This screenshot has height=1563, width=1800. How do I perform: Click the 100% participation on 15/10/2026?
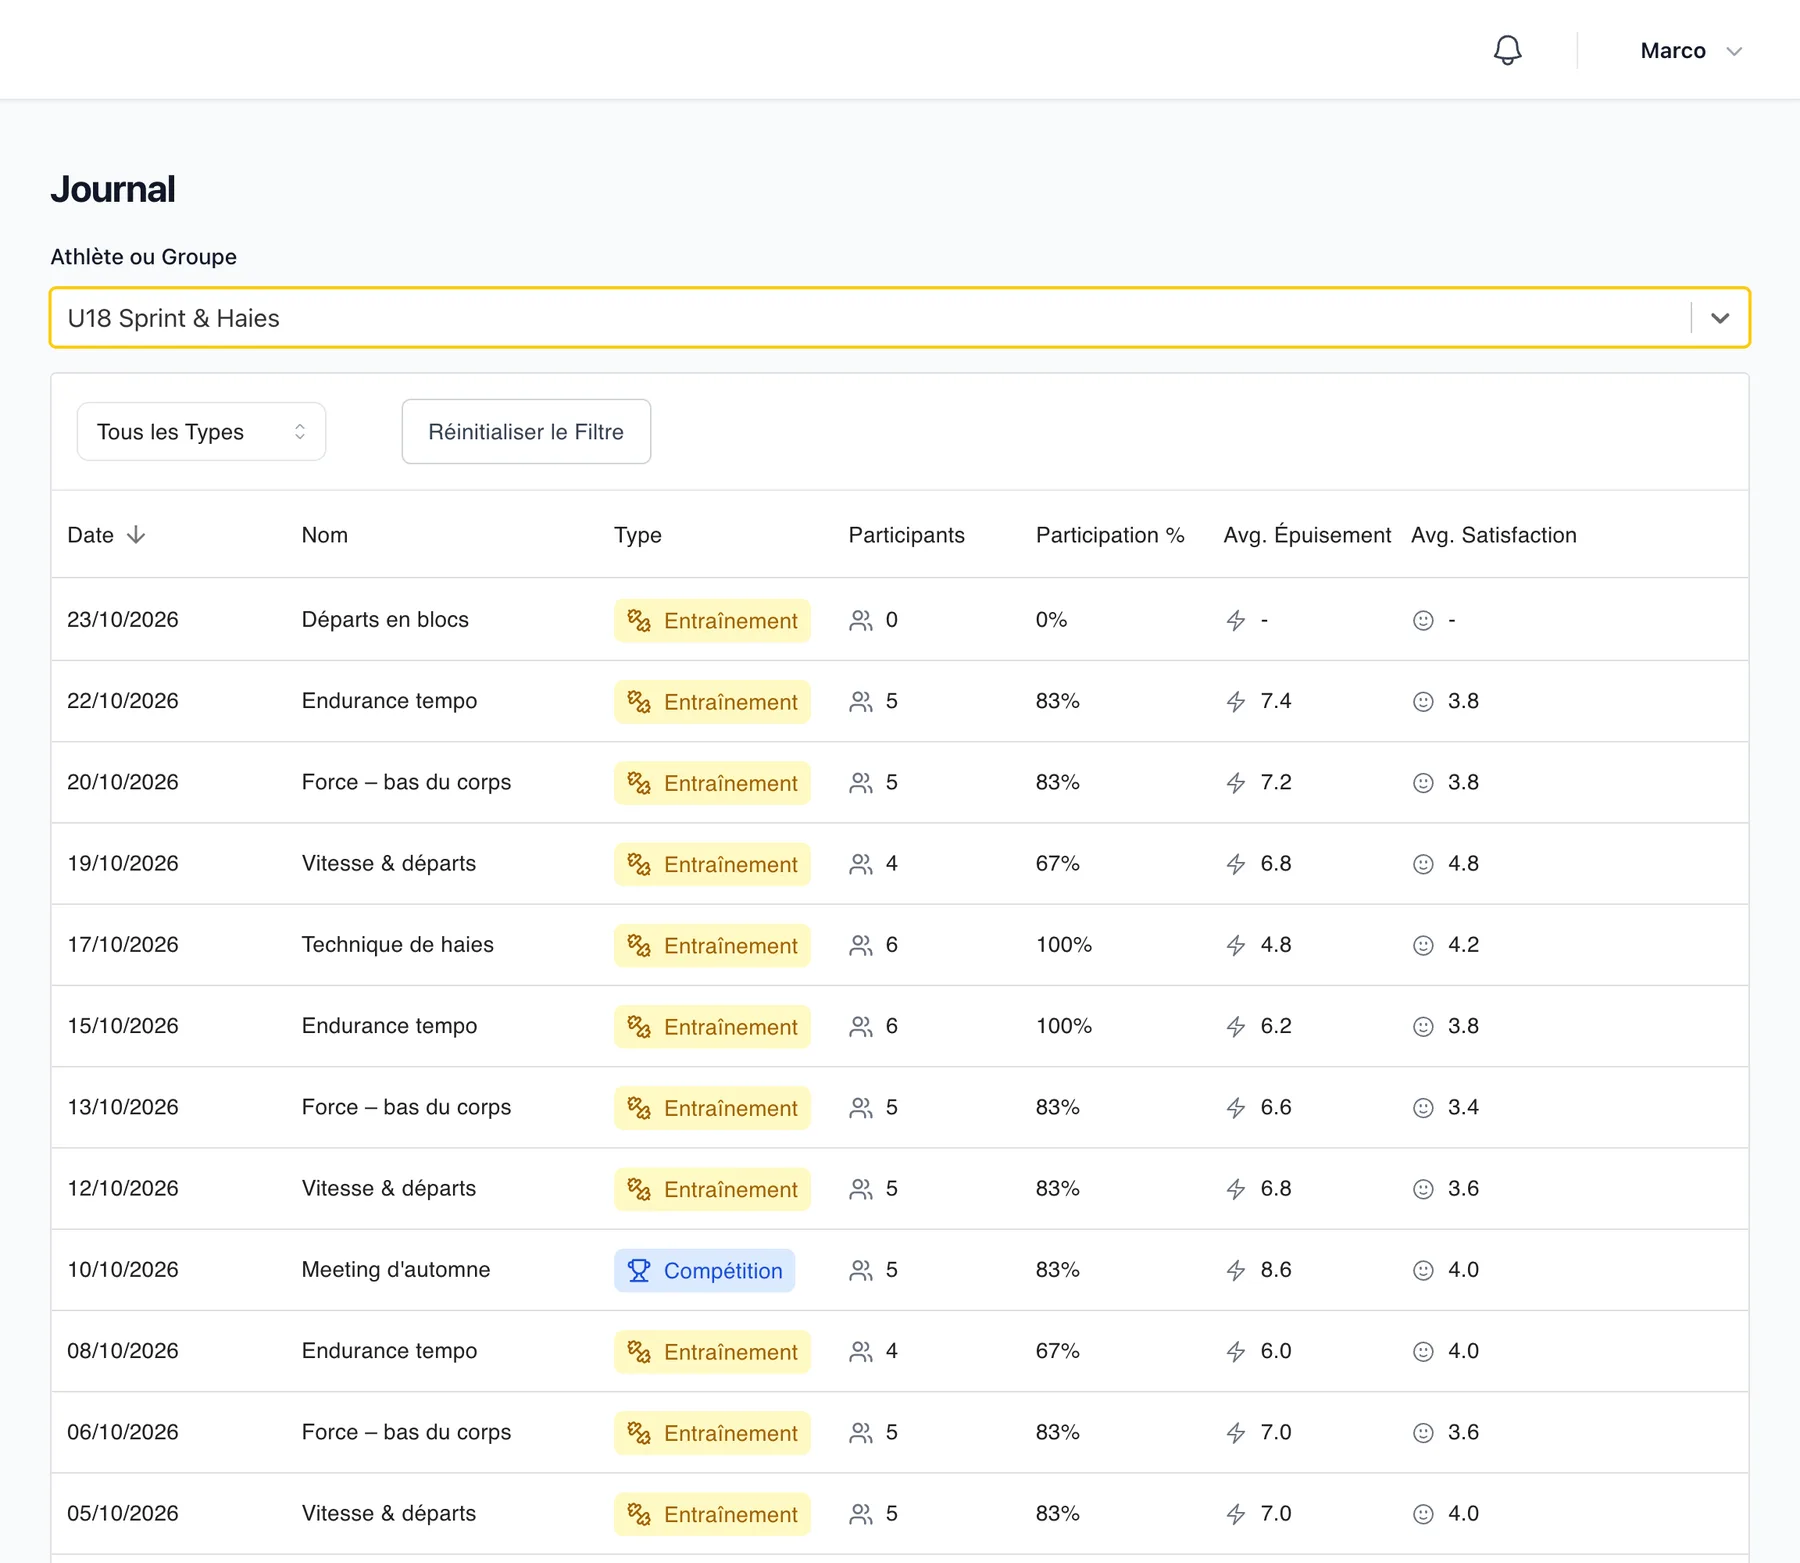[1064, 1026]
